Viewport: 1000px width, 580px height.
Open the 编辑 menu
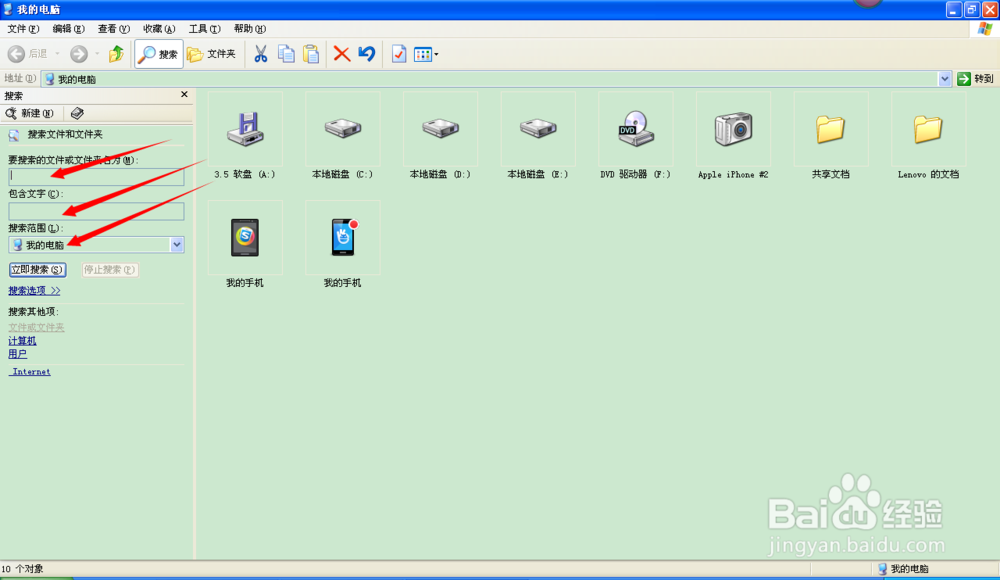(x=68, y=29)
